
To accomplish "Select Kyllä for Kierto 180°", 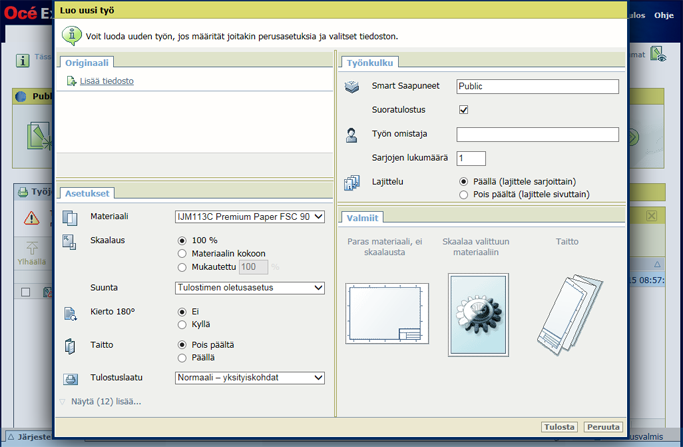I will point(182,325).
